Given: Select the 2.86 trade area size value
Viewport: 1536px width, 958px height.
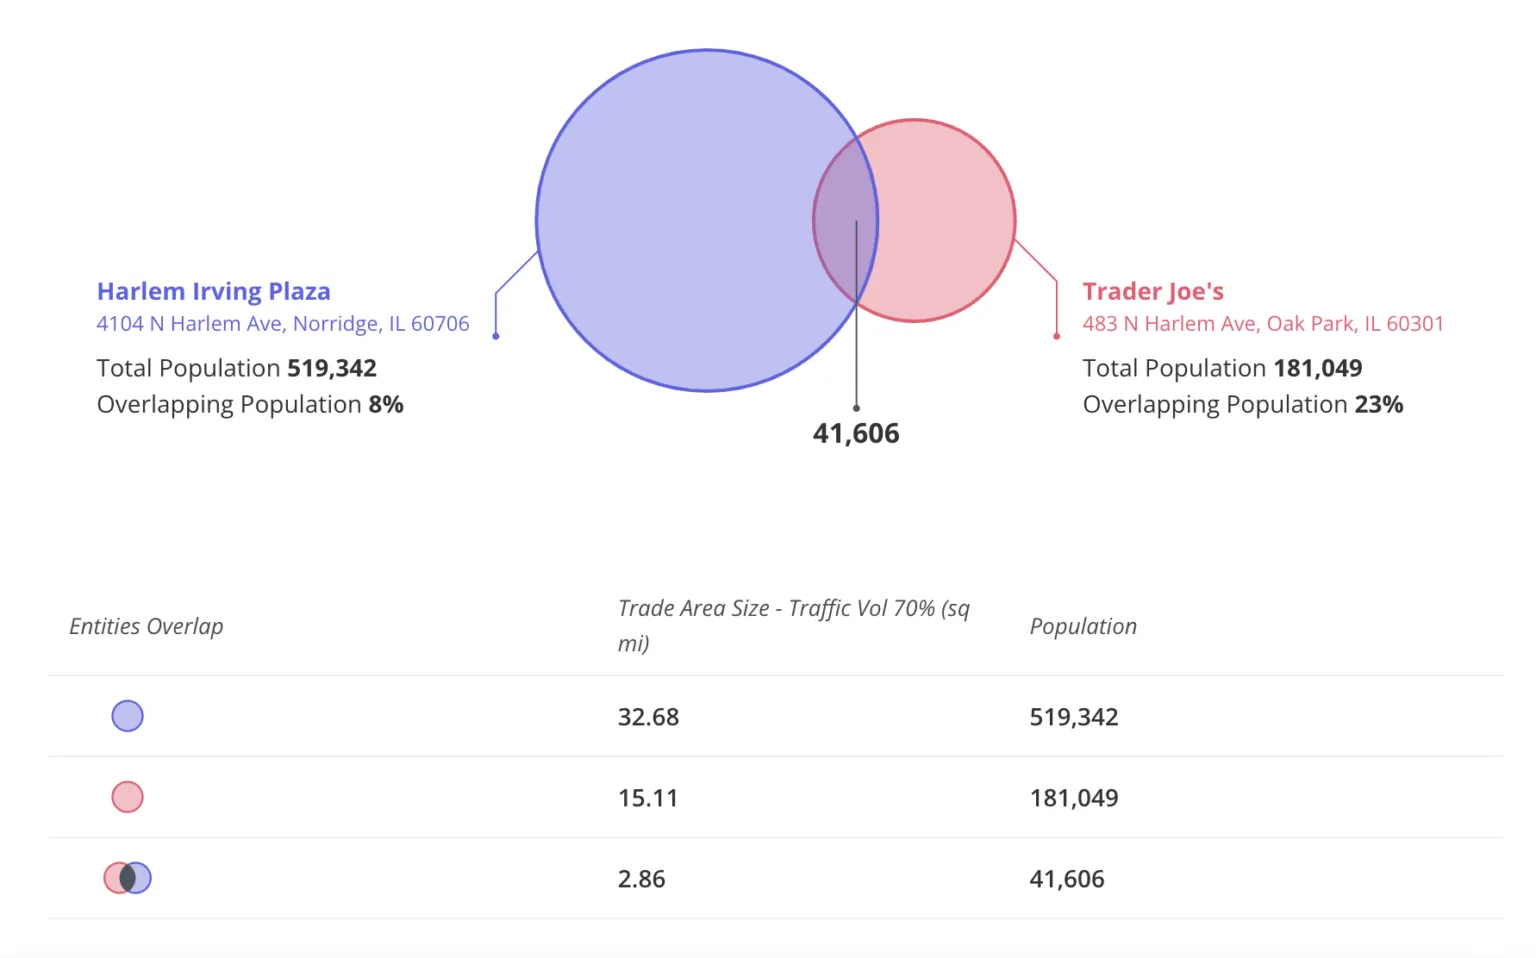Looking at the screenshot, I should (x=641, y=878).
